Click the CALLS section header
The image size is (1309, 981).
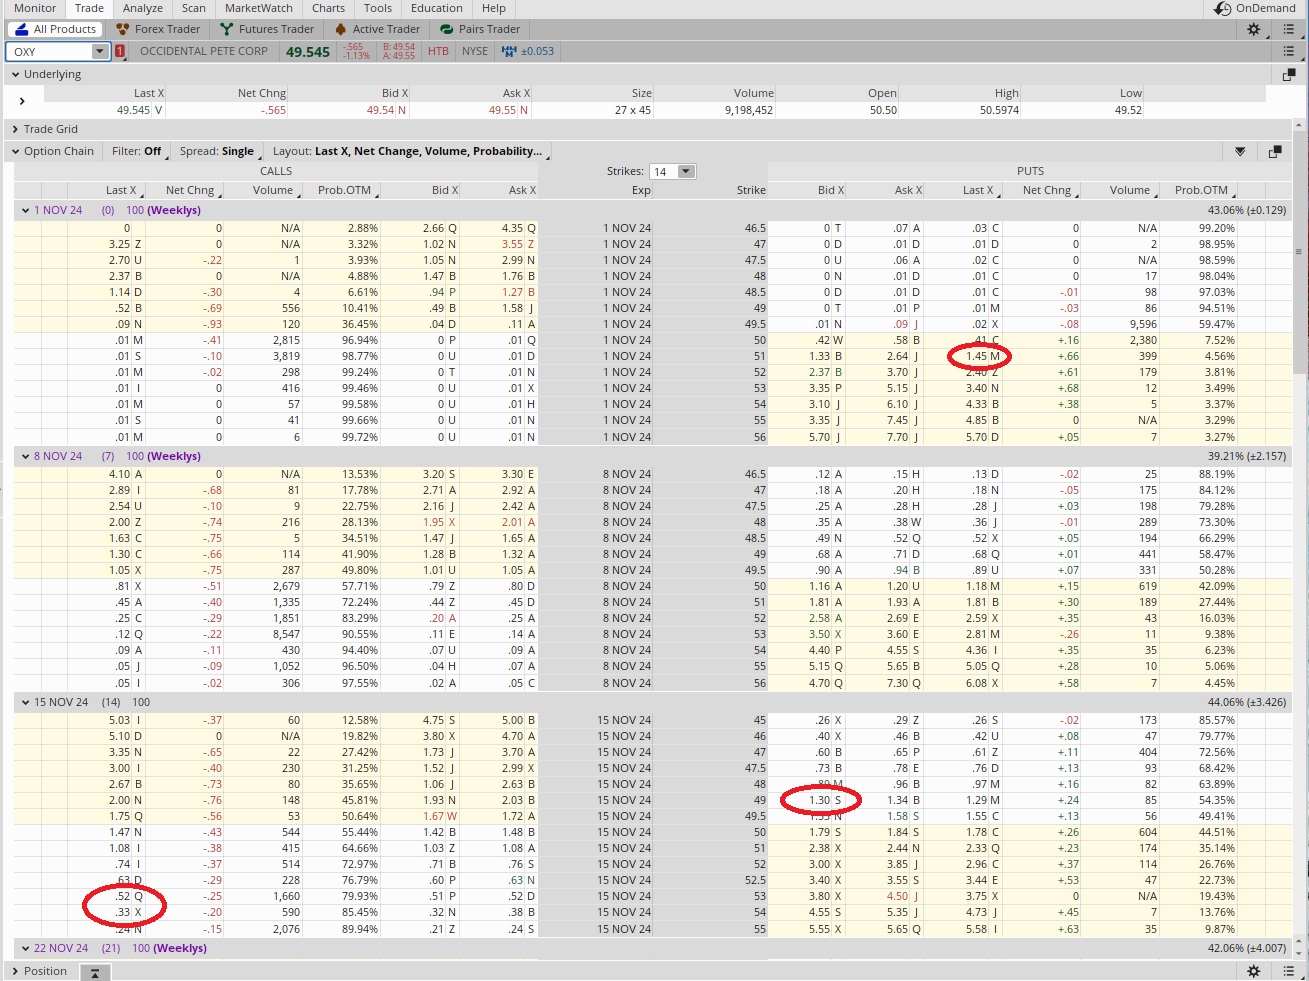point(276,171)
